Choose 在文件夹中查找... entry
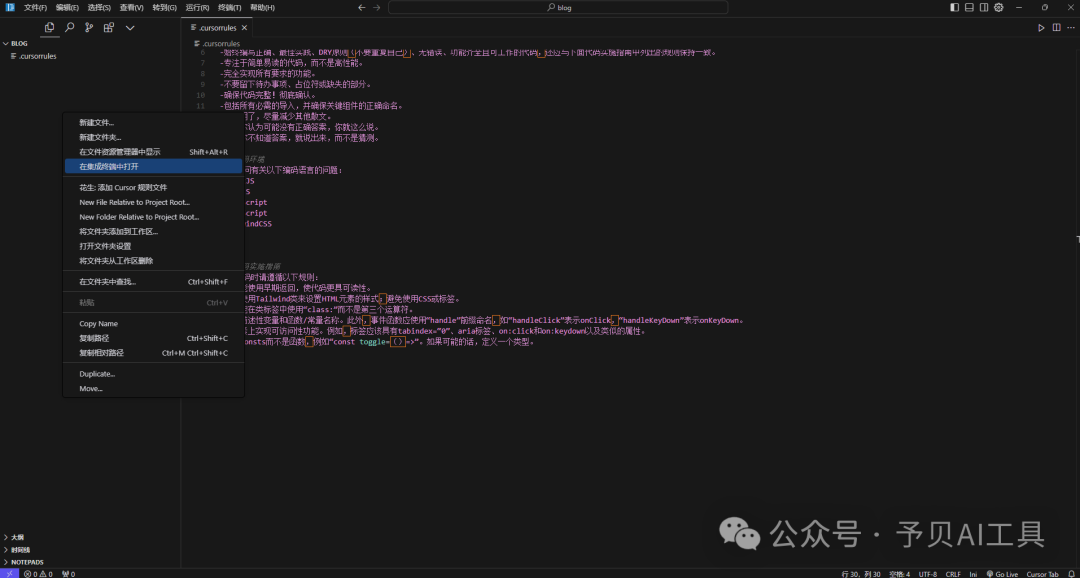This screenshot has width=1080, height=578. 153,281
